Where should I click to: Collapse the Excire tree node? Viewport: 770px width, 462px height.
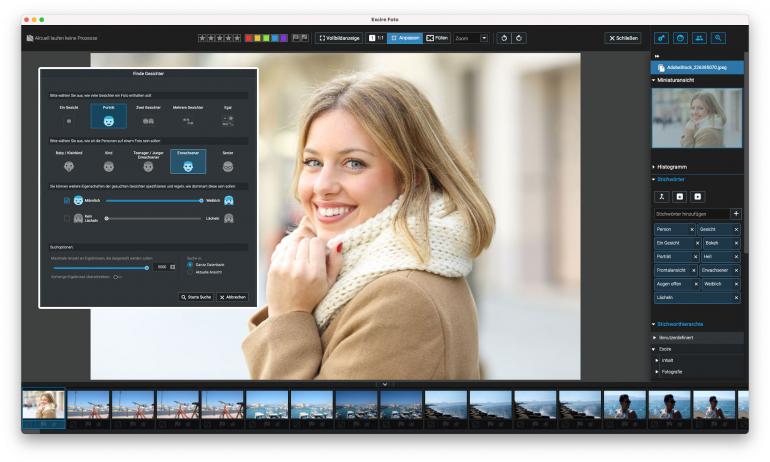pos(654,349)
